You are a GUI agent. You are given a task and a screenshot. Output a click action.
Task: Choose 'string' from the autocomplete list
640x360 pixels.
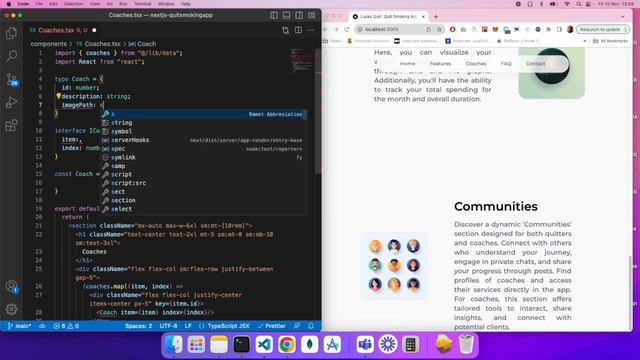(x=204, y=123)
